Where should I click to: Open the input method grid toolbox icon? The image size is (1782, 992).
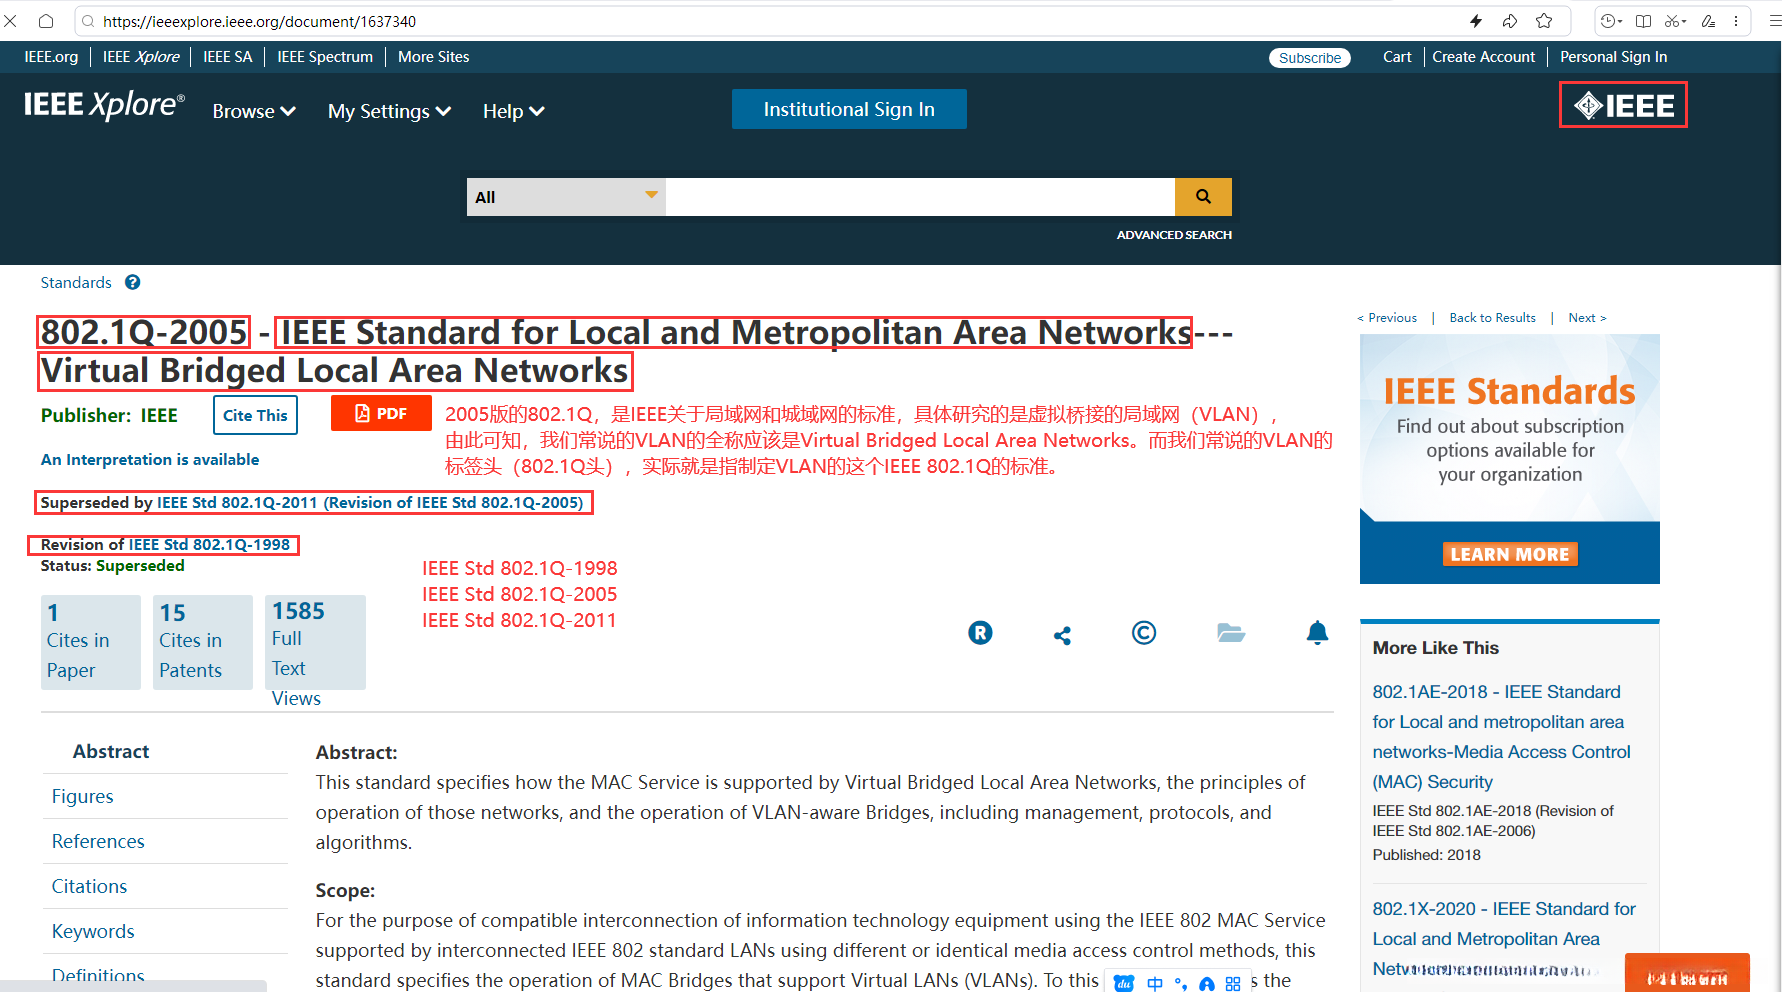pos(1233,983)
